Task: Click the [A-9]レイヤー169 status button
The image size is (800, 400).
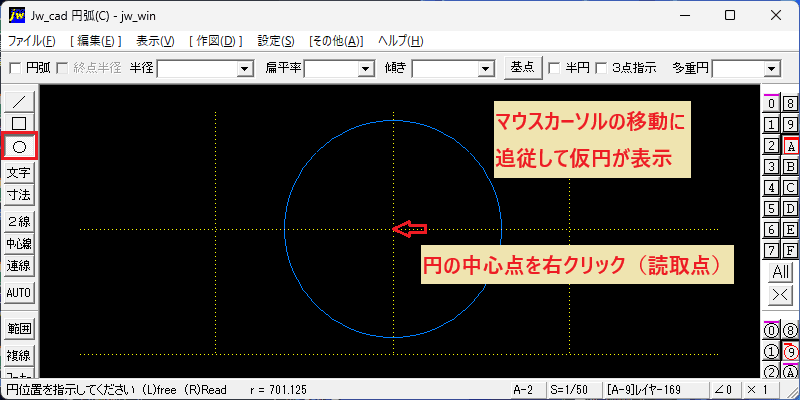Action: tap(655, 390)
